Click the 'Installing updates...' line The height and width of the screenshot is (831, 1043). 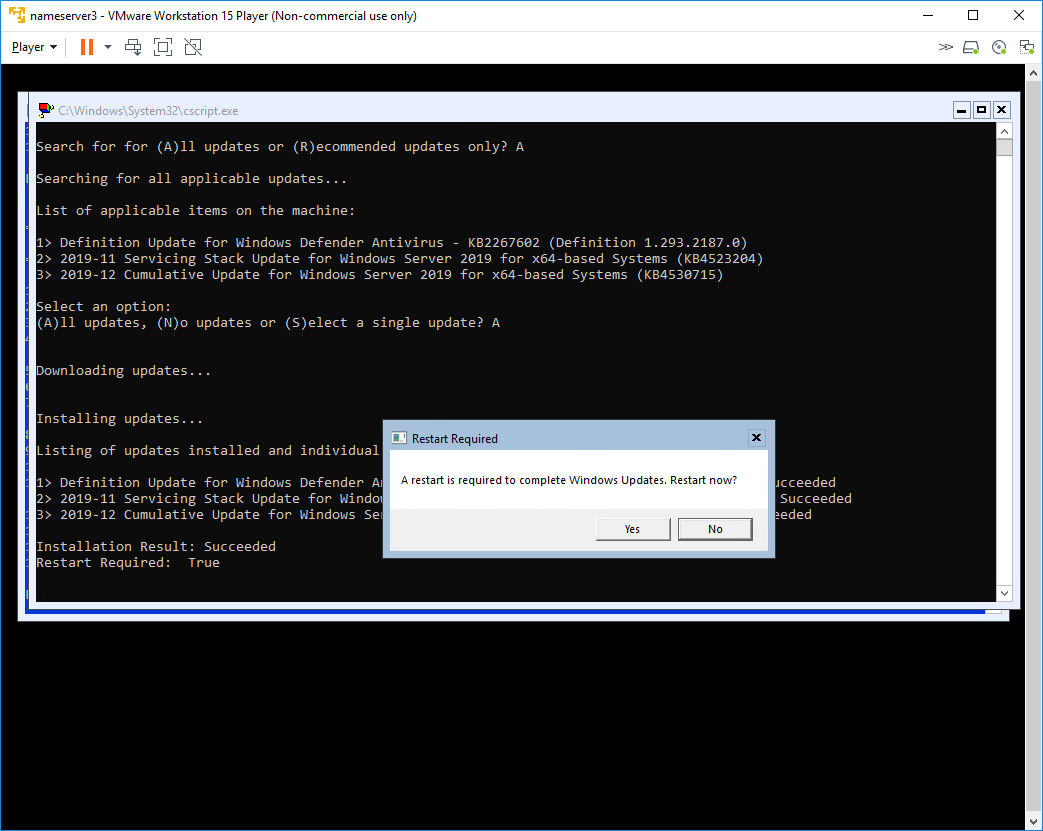point(120,418)
